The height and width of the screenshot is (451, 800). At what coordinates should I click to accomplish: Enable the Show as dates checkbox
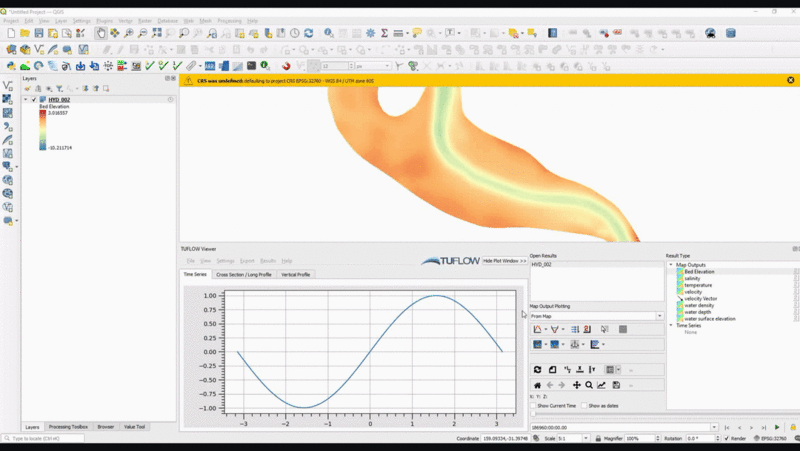point(585,406)
